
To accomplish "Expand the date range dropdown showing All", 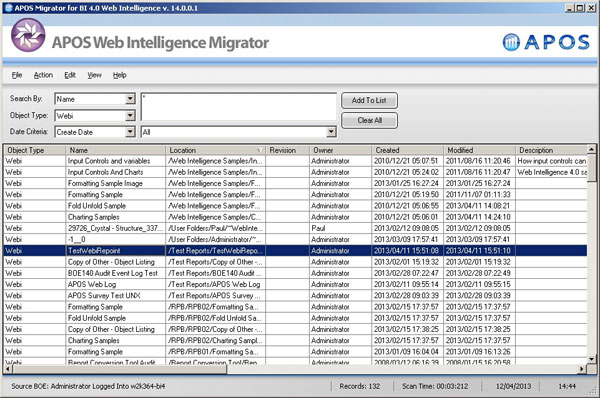I will [331, 132].
